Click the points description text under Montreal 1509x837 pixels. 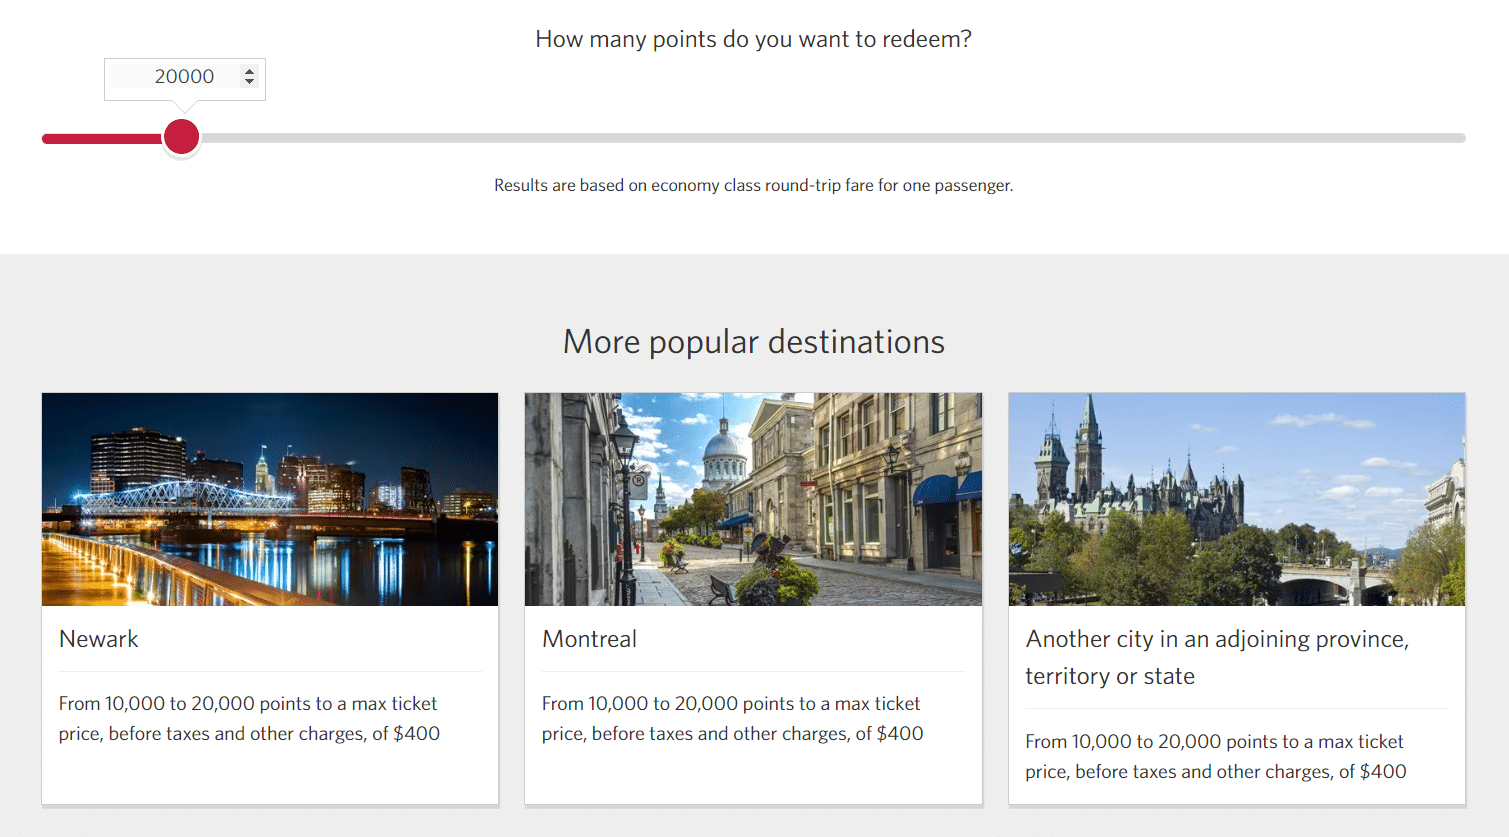(x=732, y=718)
